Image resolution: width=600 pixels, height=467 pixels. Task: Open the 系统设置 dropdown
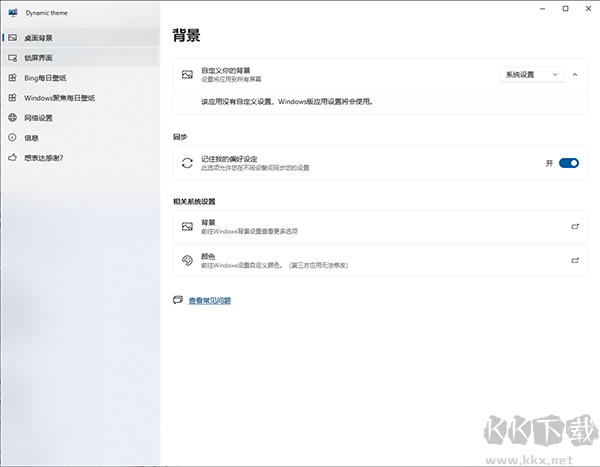532,75
